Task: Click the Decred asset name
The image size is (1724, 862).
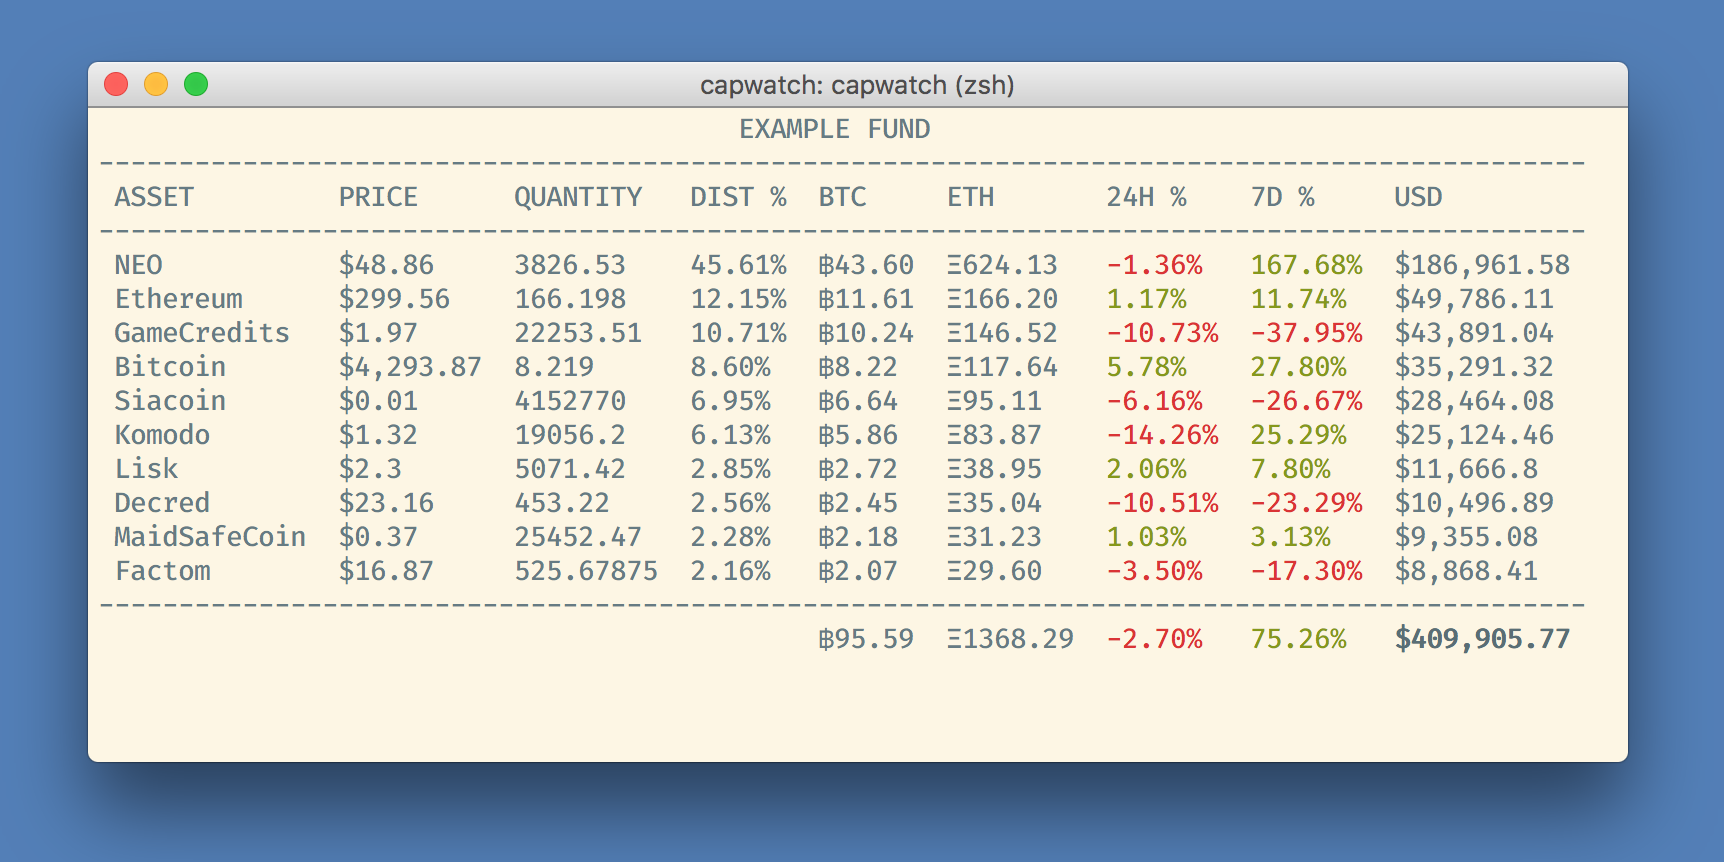Action: 162,503
